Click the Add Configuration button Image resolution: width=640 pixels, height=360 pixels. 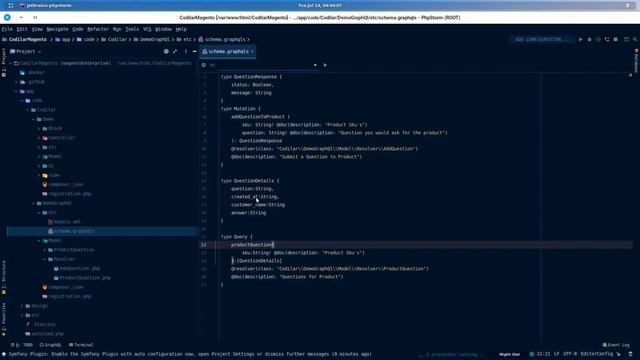tap(542, 40)
